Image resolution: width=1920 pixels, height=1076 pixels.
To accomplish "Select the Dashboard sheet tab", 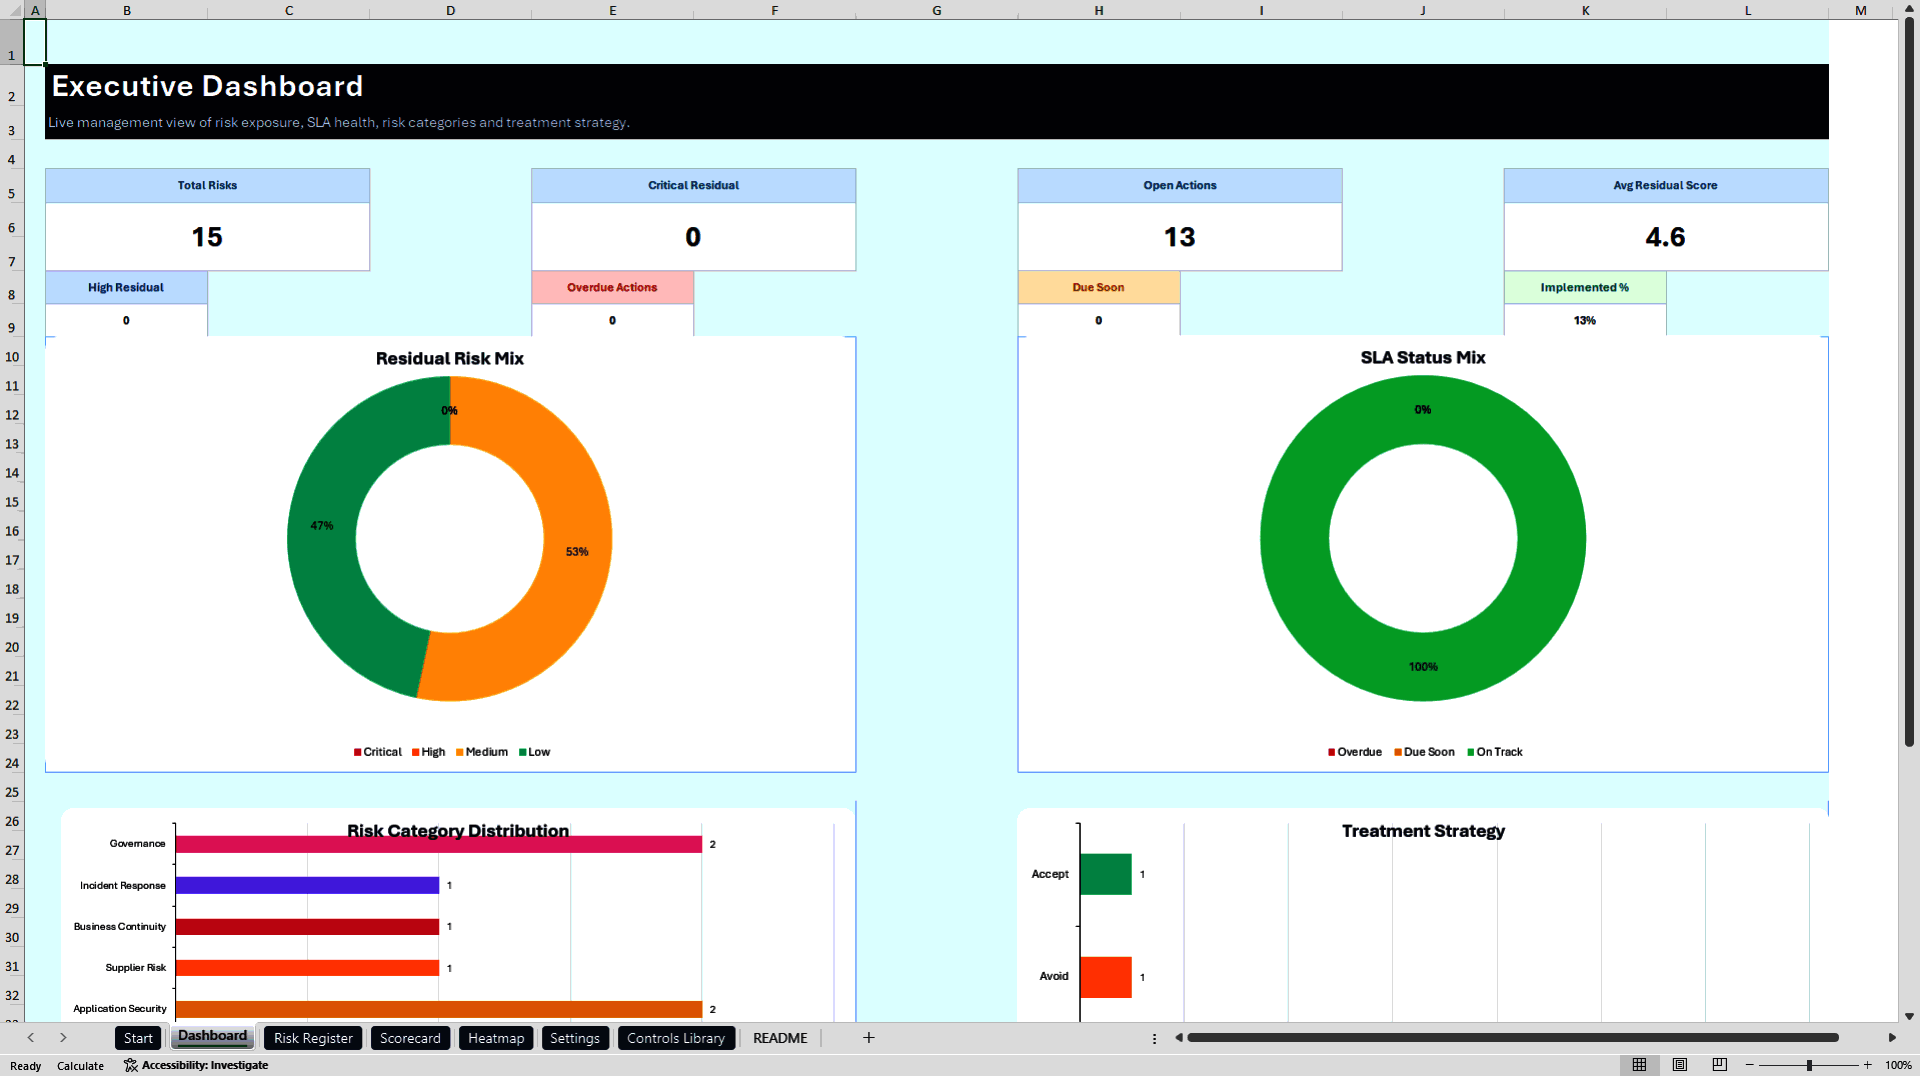I will [212, 1037].
